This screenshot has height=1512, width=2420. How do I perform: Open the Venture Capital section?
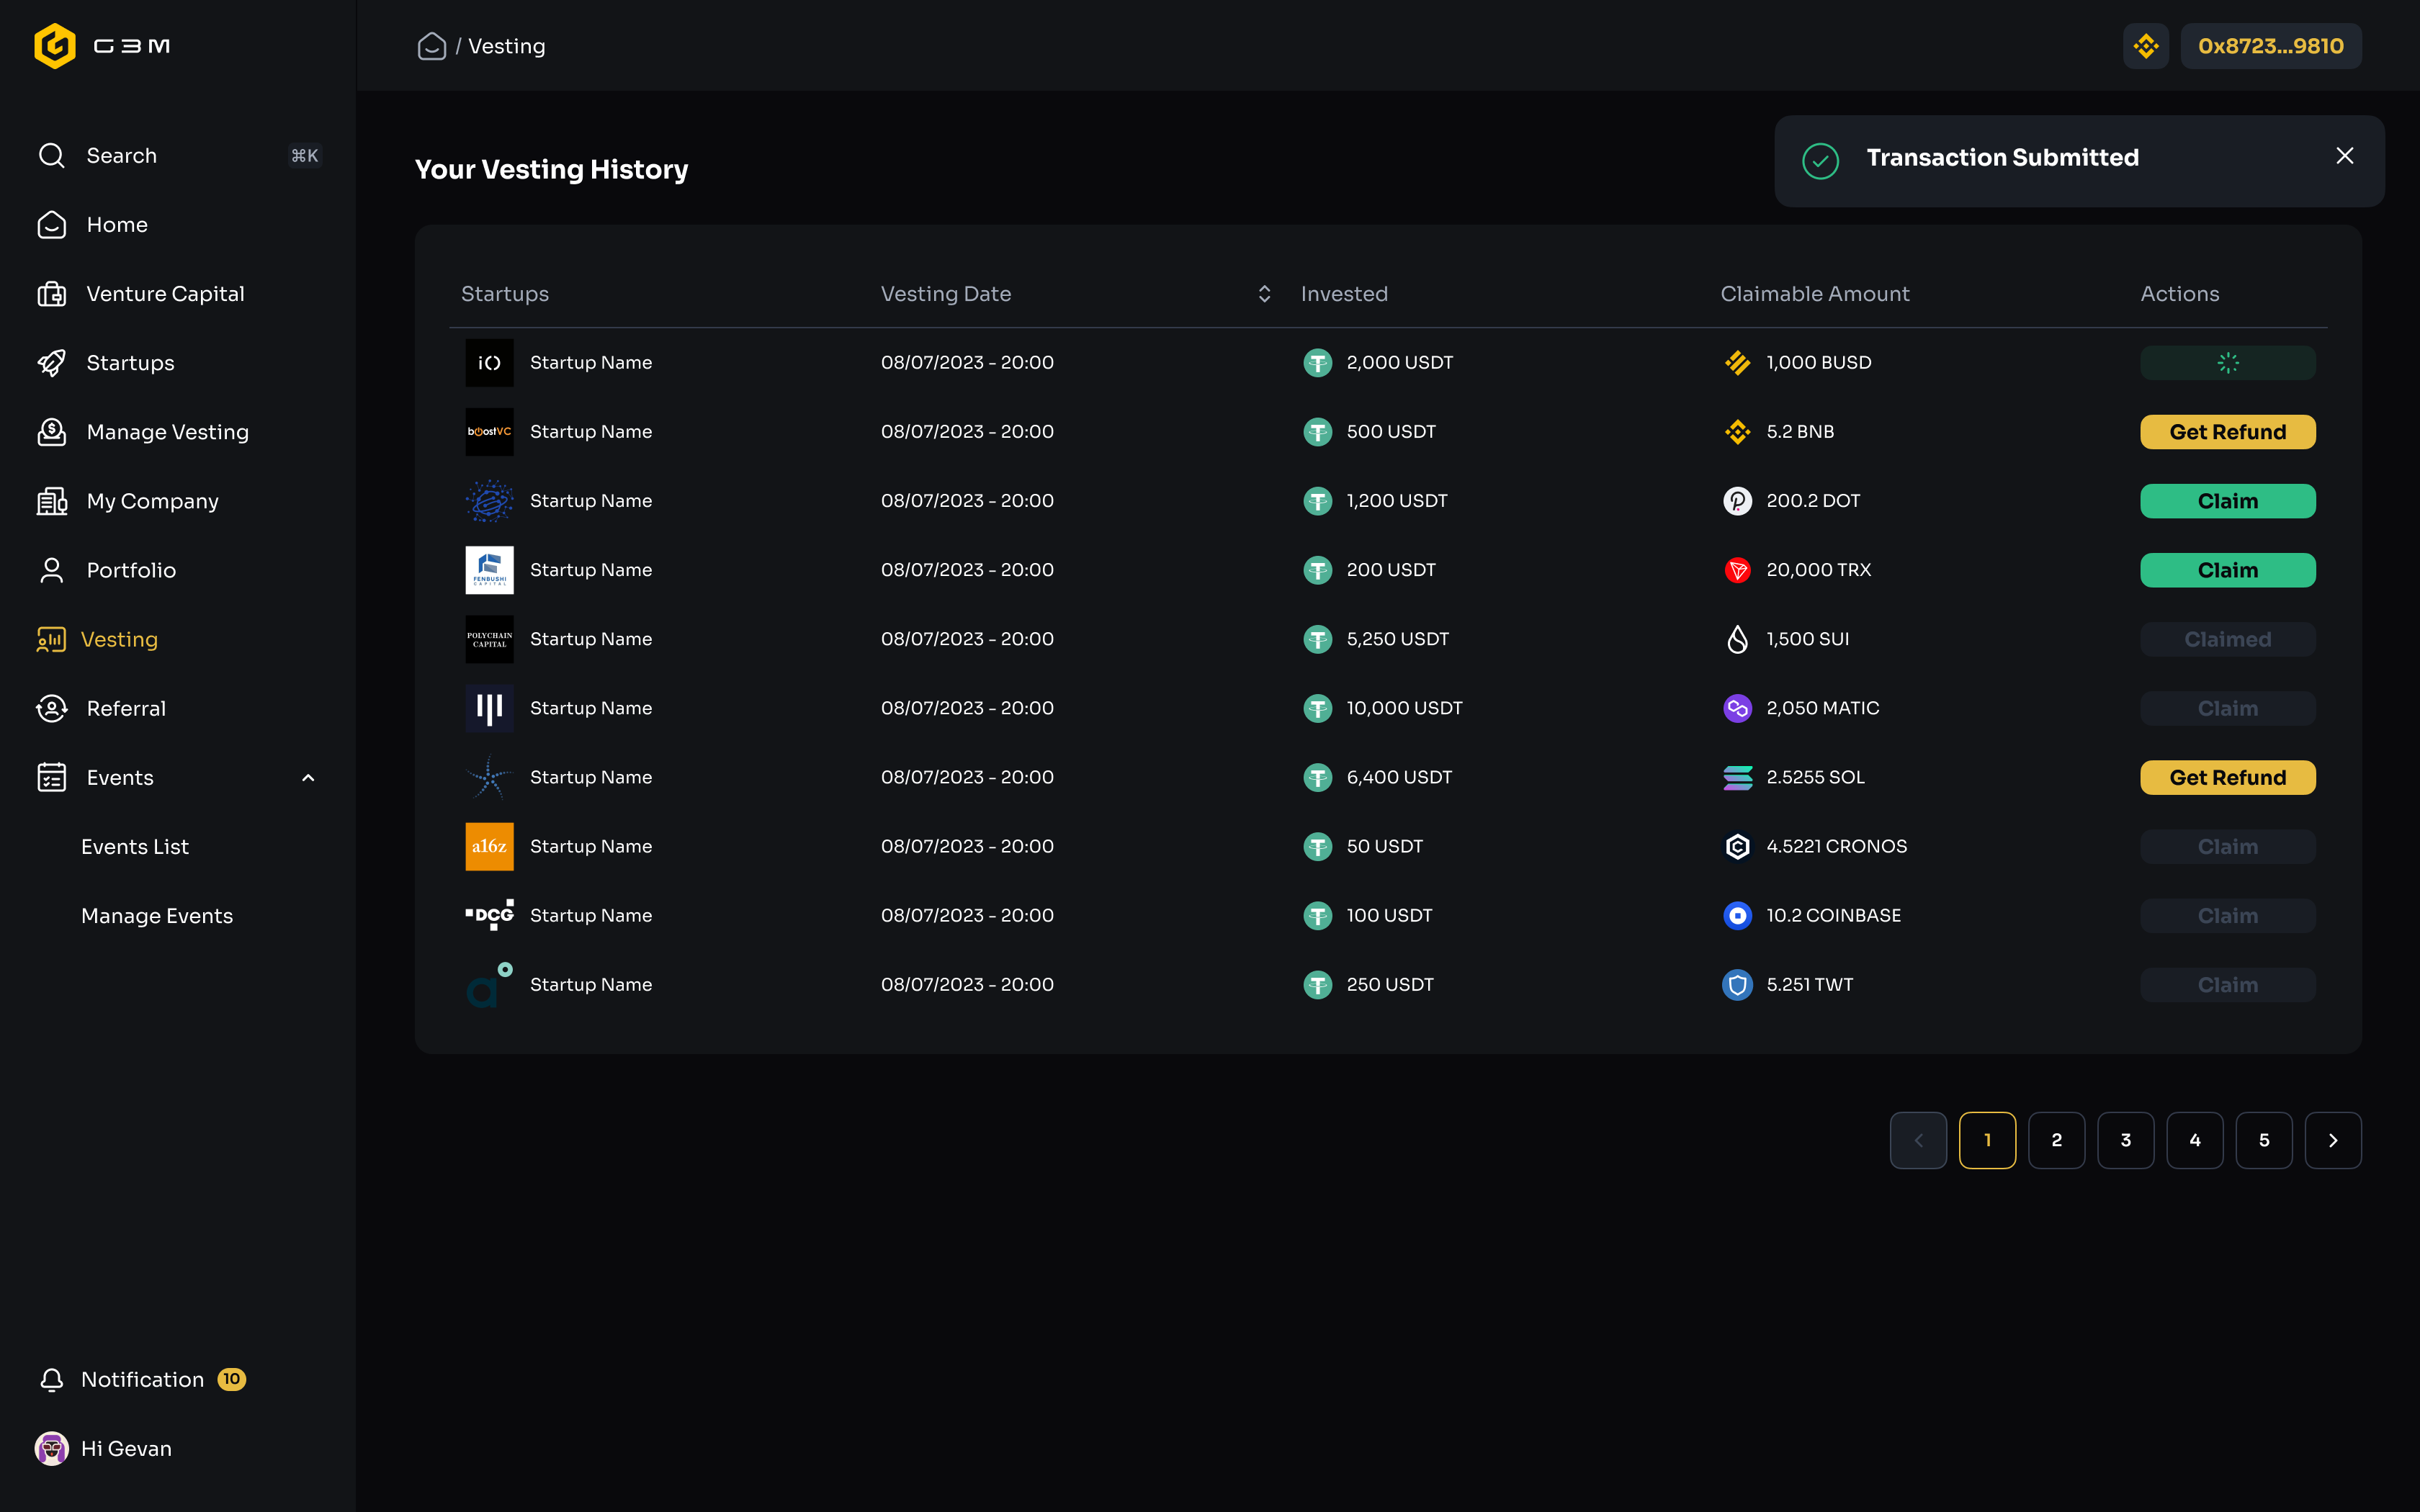tap(165, 294)
